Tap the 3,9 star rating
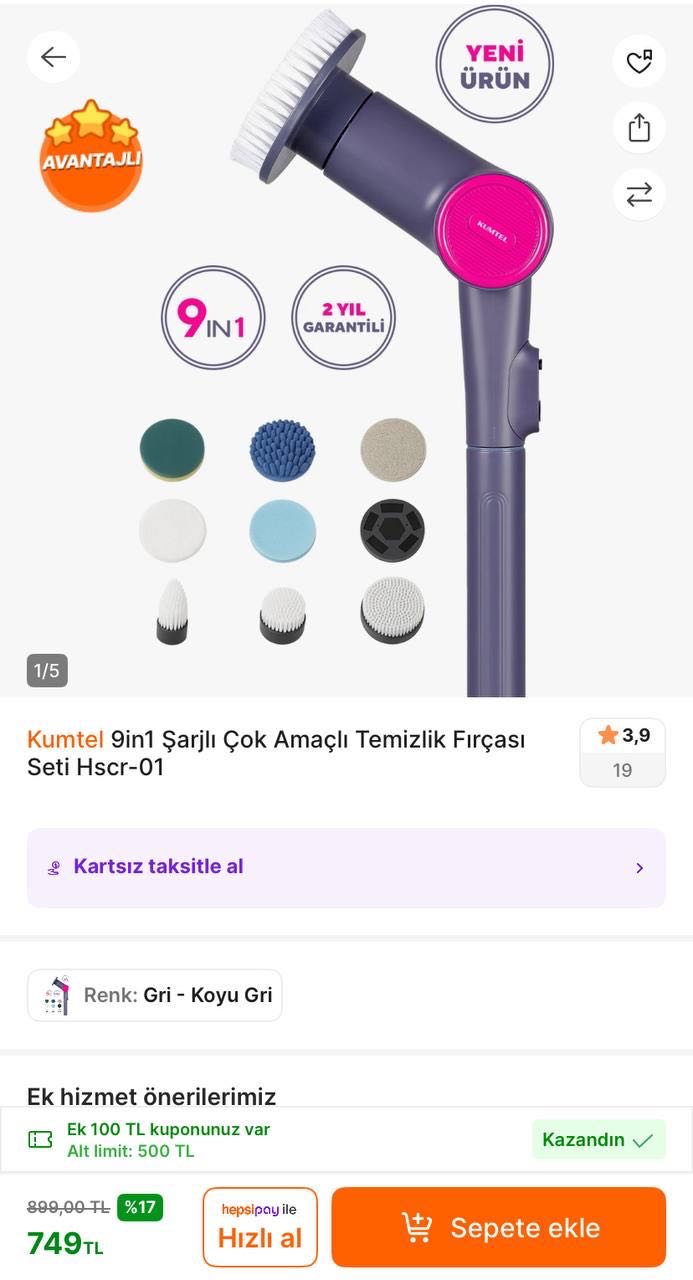Screen dimensions: 693x1280 (x=623, y=736)
